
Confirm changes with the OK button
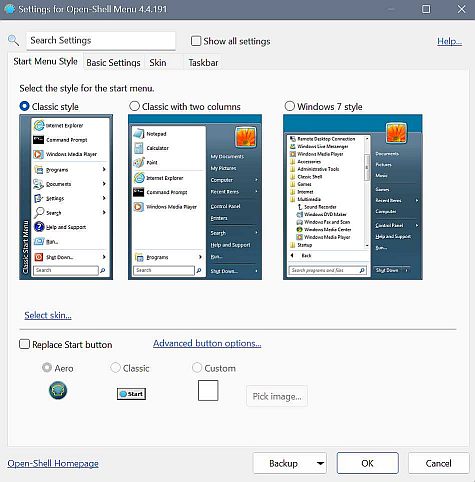[x=368, y=463]
